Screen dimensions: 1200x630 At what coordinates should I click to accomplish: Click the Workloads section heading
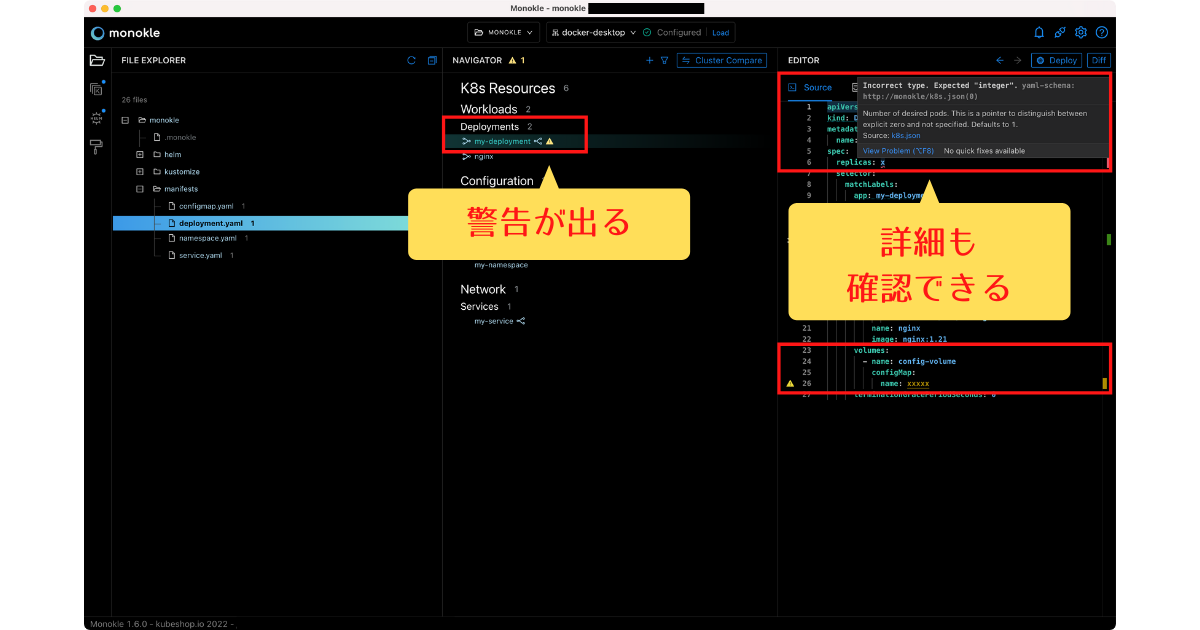point(489,109)
